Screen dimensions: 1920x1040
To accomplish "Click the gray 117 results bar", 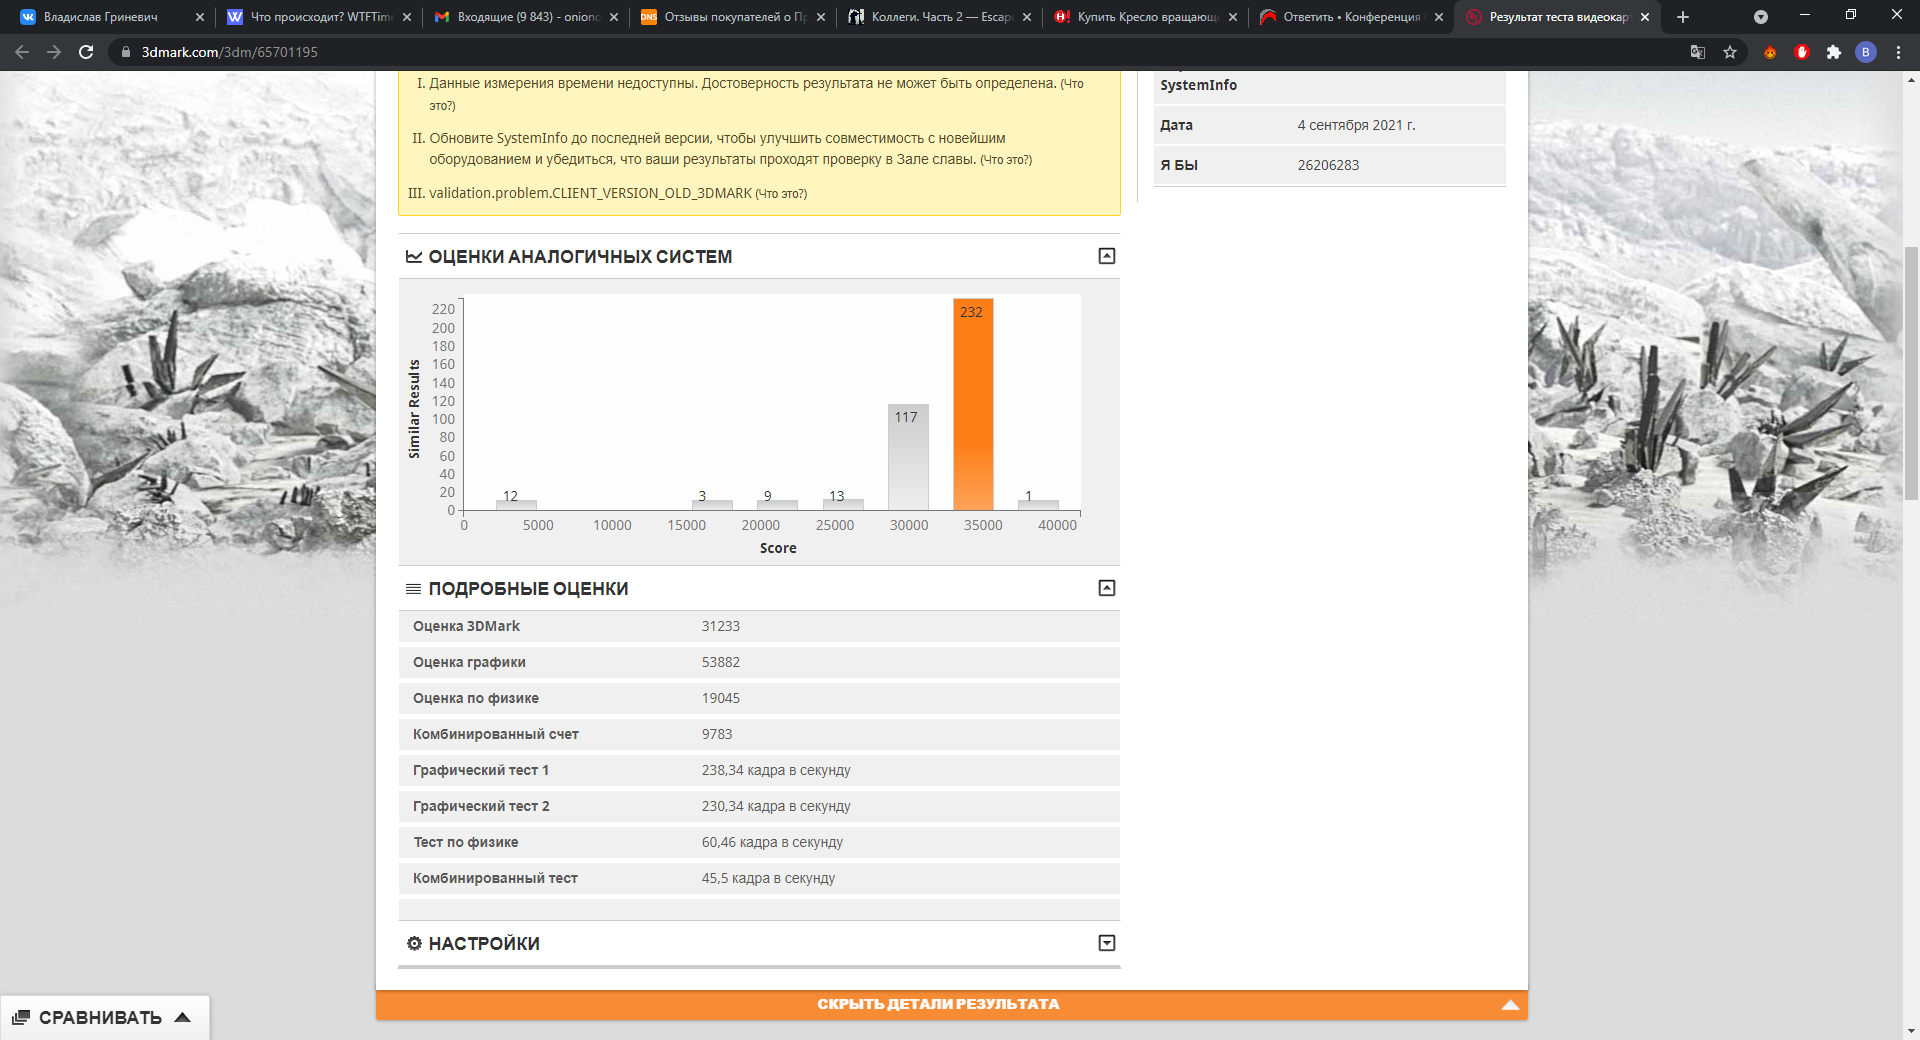I will click(908, 457).
